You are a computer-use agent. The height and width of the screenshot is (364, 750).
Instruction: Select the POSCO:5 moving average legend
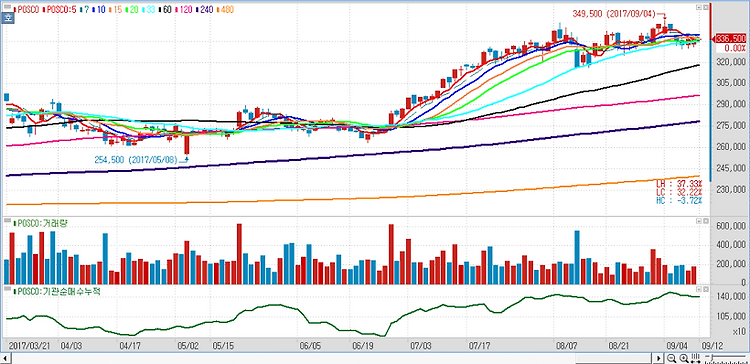point(59,10)
